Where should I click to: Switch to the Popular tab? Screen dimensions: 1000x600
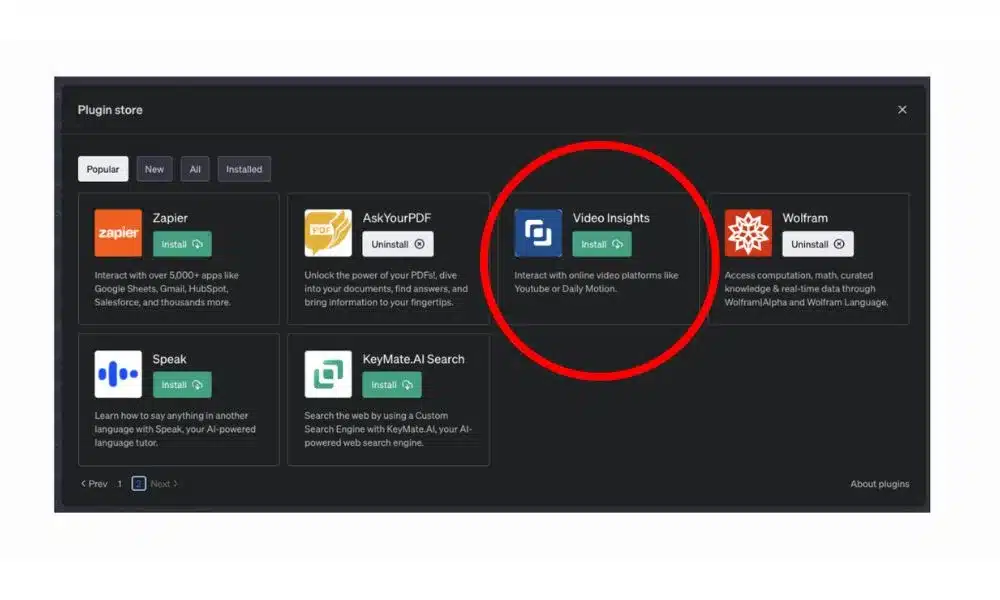click(x=103, y=169)
